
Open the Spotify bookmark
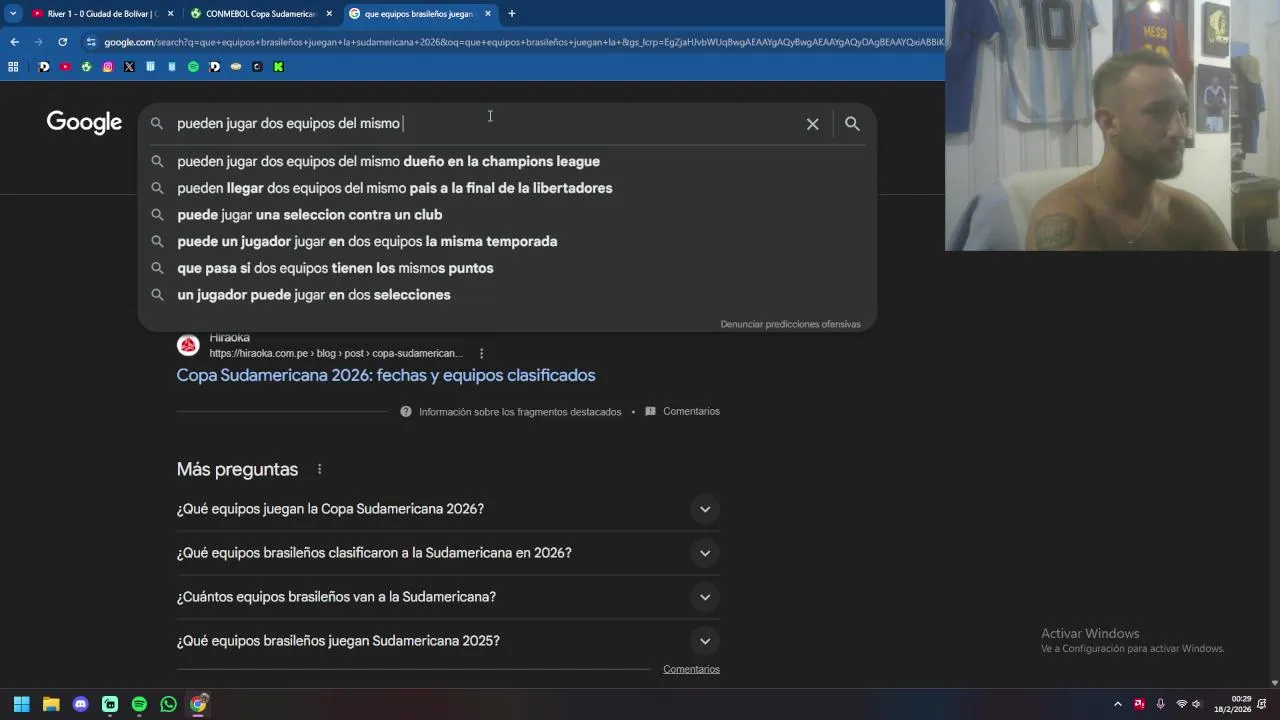pyautogui.click(x=193, y=67)
